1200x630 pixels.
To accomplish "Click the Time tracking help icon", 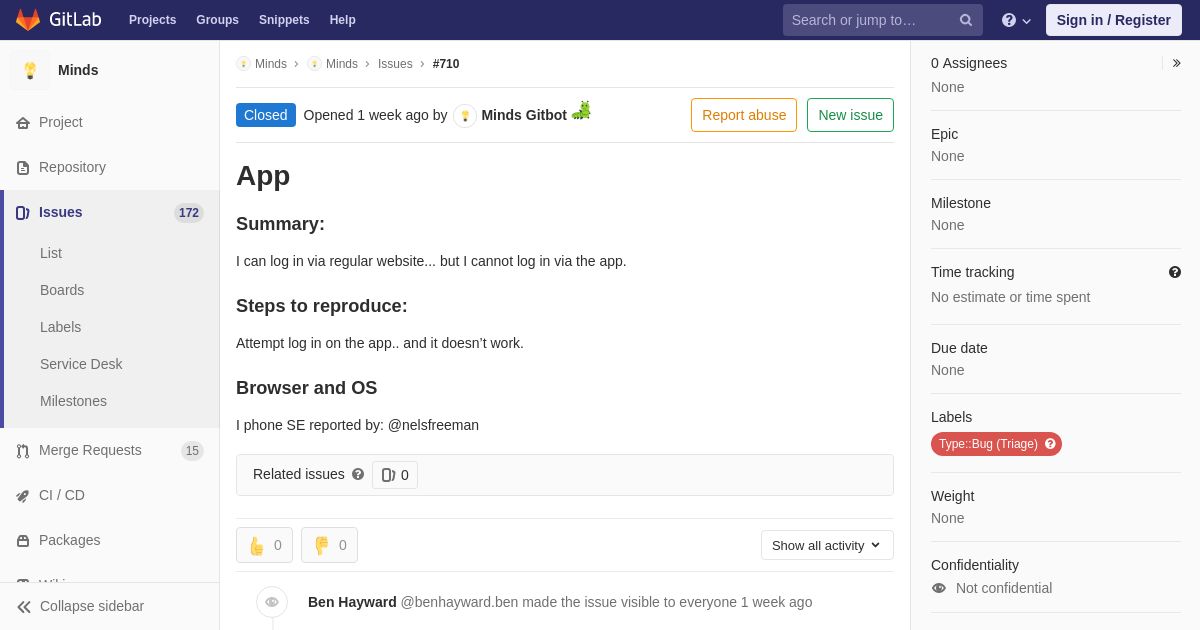I will coord(1175,272).
